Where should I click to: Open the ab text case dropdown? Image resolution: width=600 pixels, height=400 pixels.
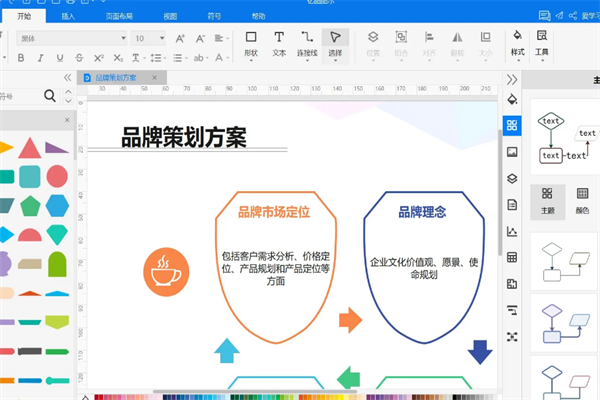(x=201, y=58)
